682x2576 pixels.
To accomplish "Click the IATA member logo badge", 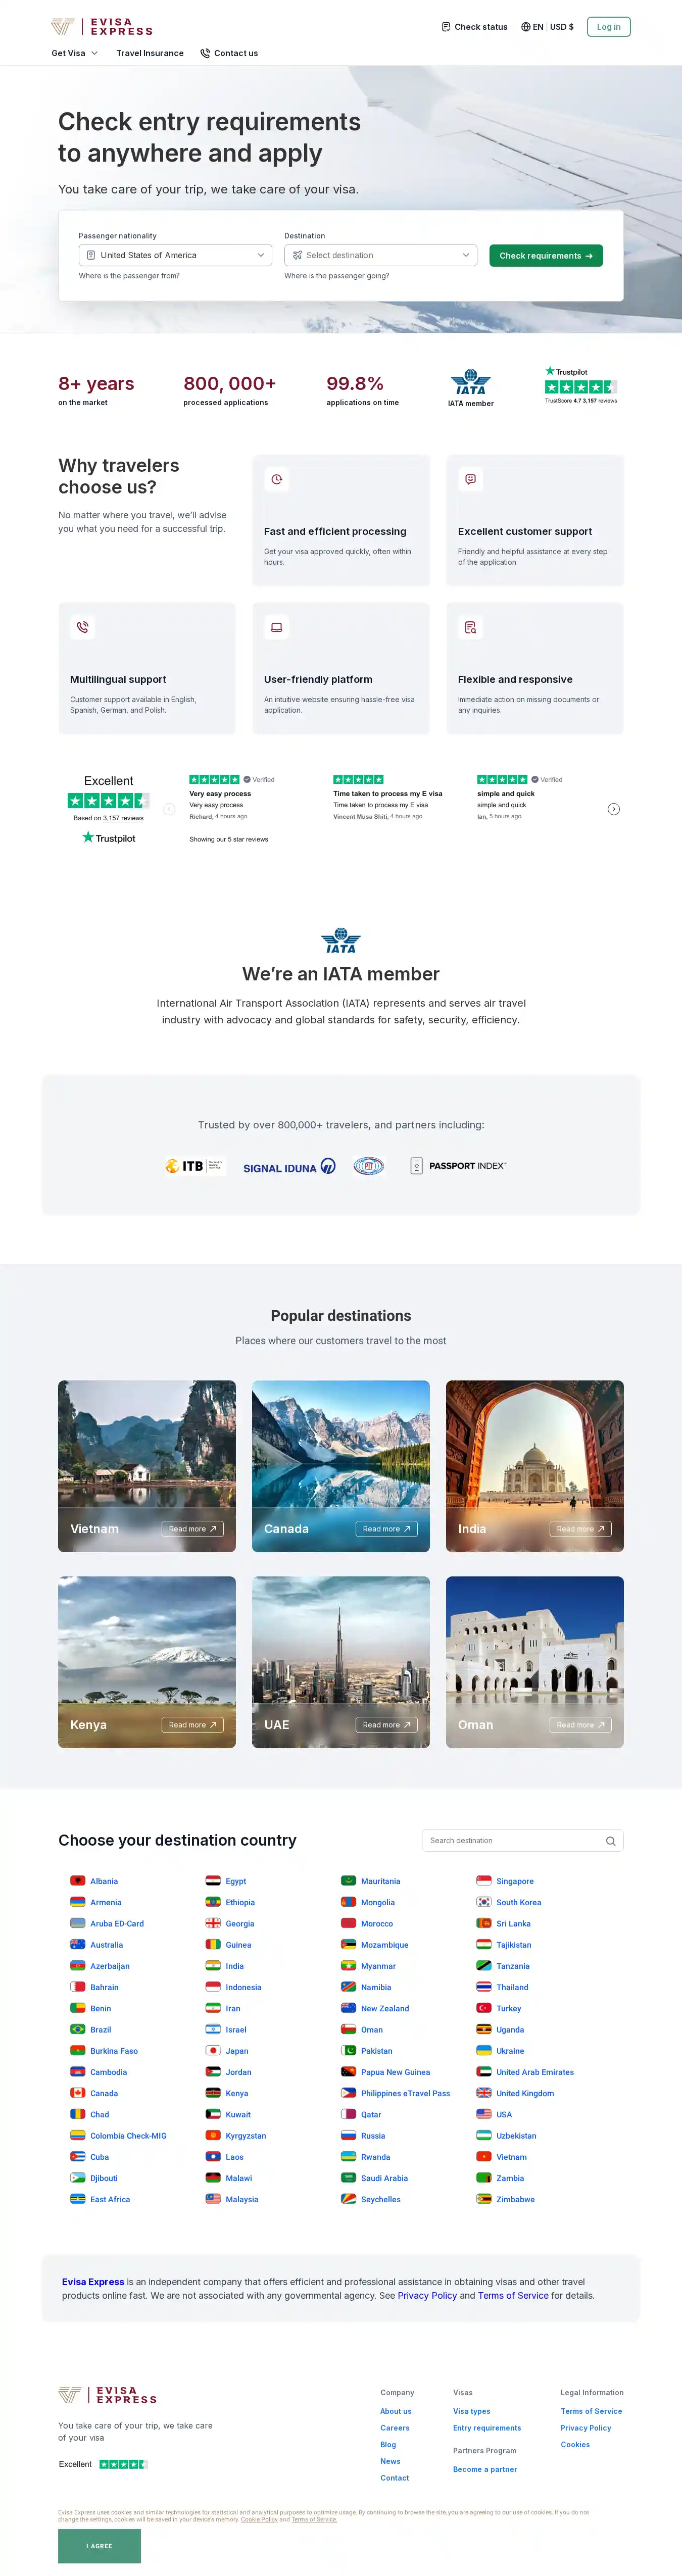I will coord(470,388).
